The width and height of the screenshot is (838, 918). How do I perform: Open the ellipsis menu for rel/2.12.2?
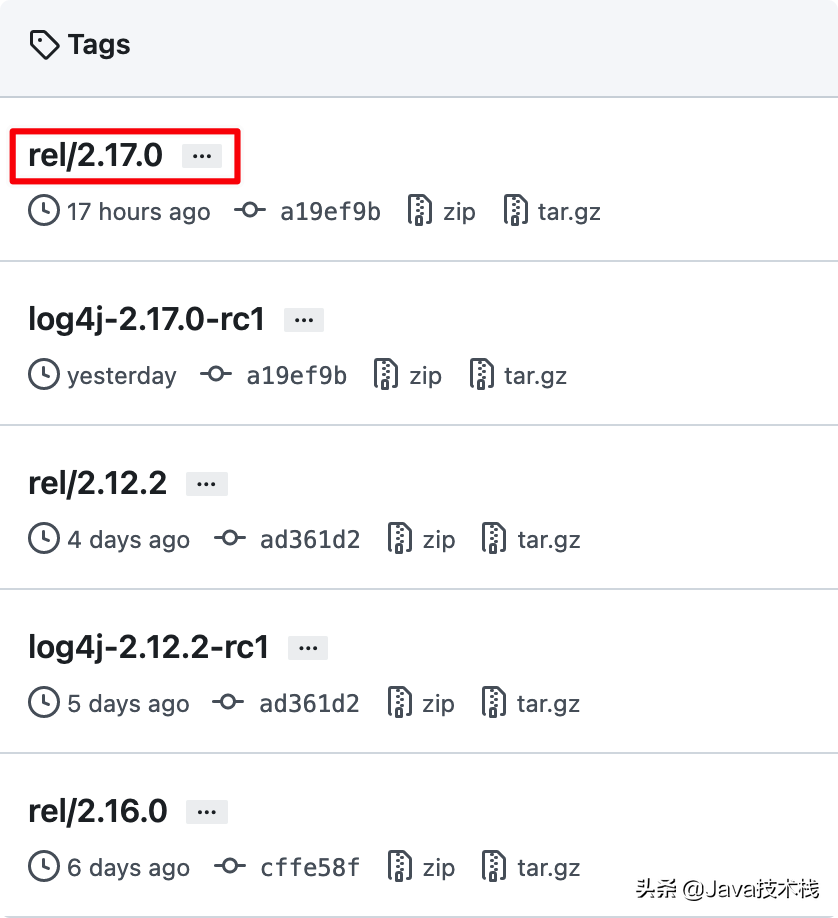click(206, 483)
